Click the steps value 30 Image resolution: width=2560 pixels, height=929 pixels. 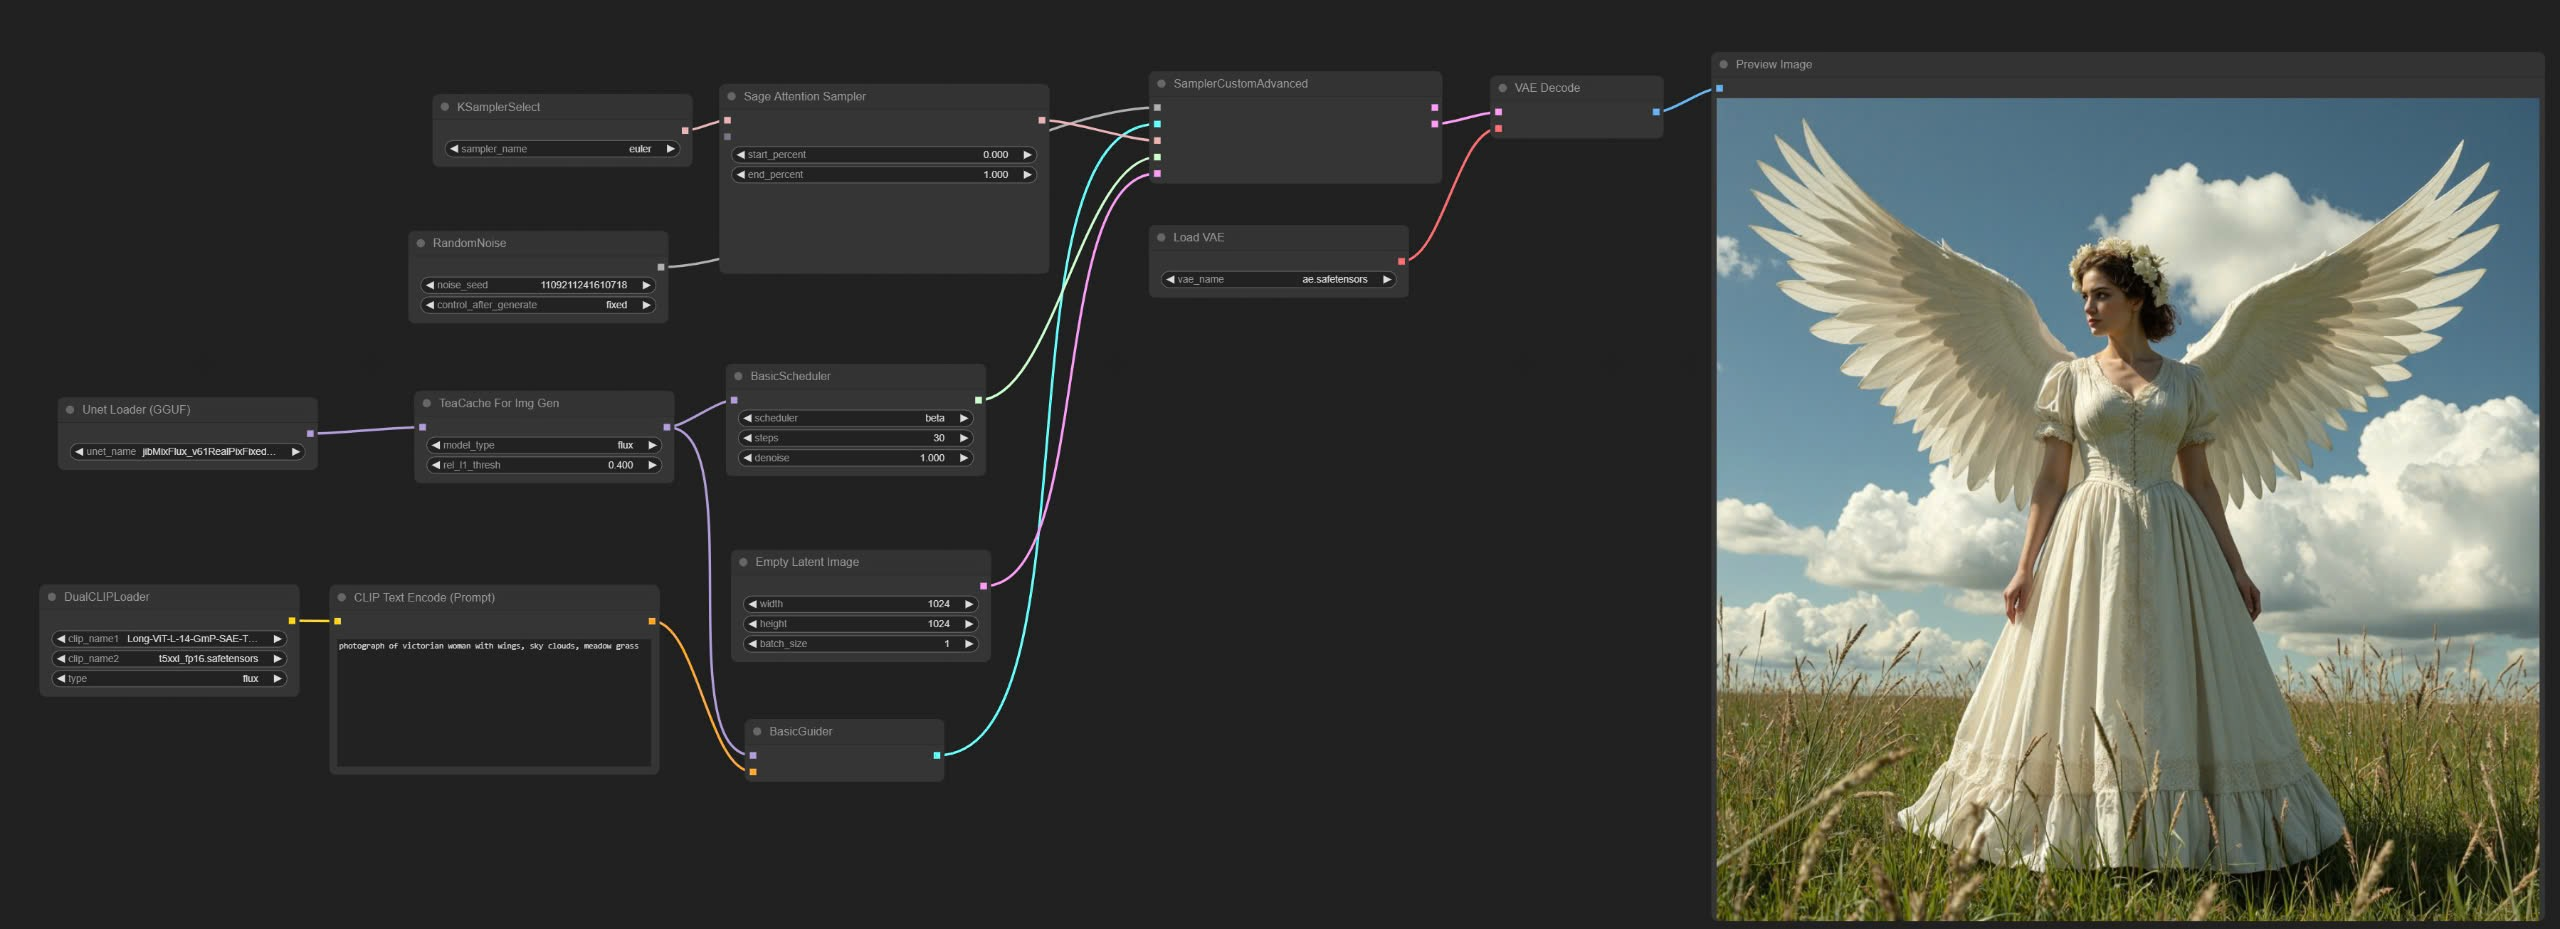[939, 438]
